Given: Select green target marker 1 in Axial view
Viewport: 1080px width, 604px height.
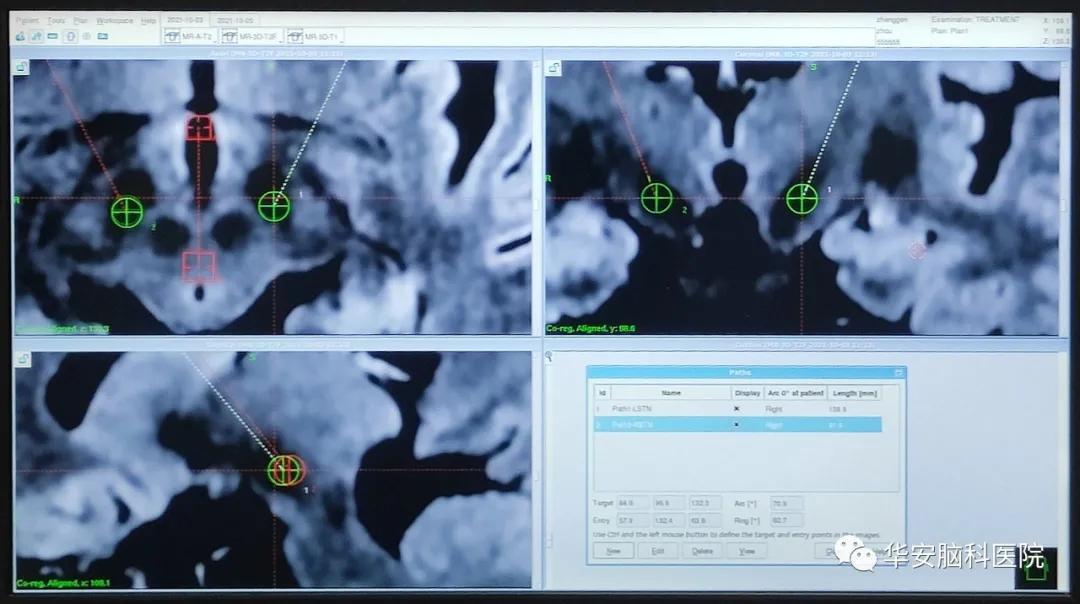Looking at the screenshot, I should [274, 206].
